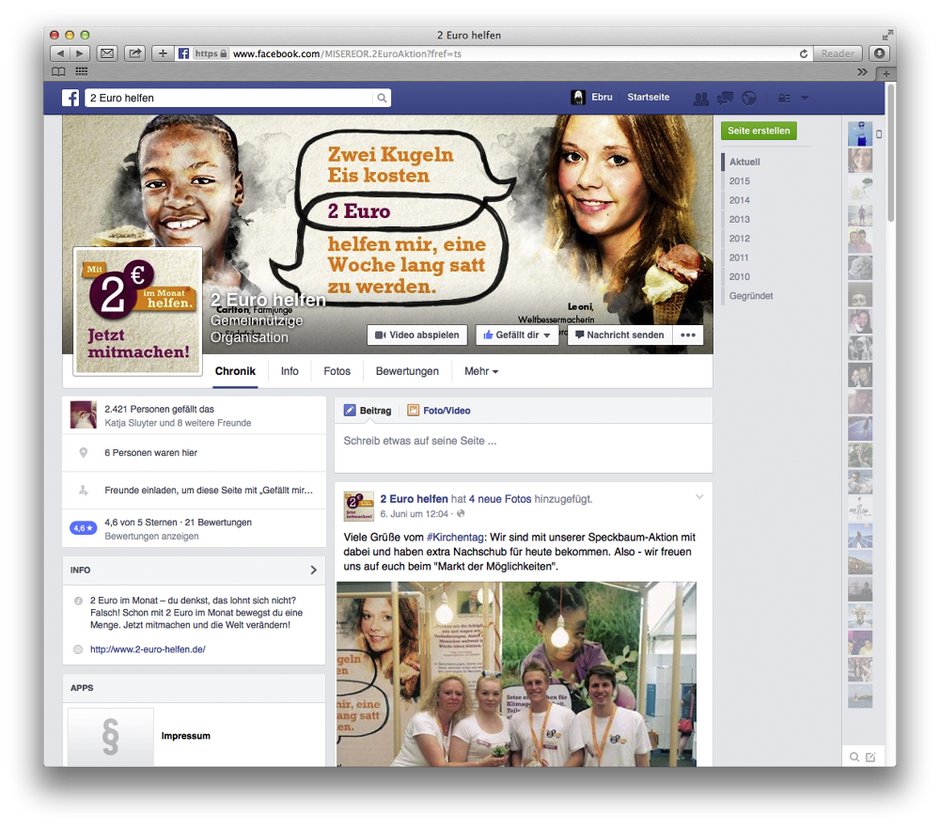
Task: Click the Impressum paragraph app icon
Action: (x=110, y=737)
